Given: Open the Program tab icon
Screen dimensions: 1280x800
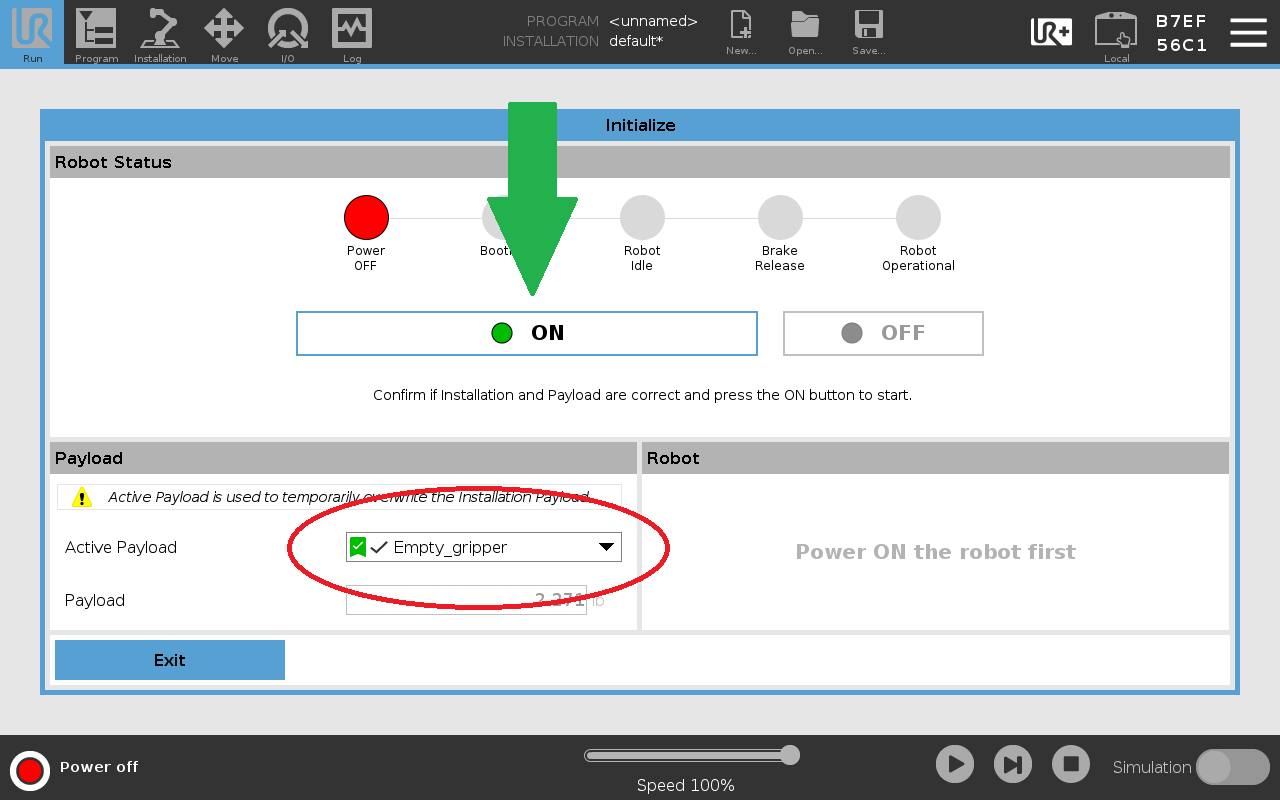Looking at the screenshot, I should [x=96, y=29].
